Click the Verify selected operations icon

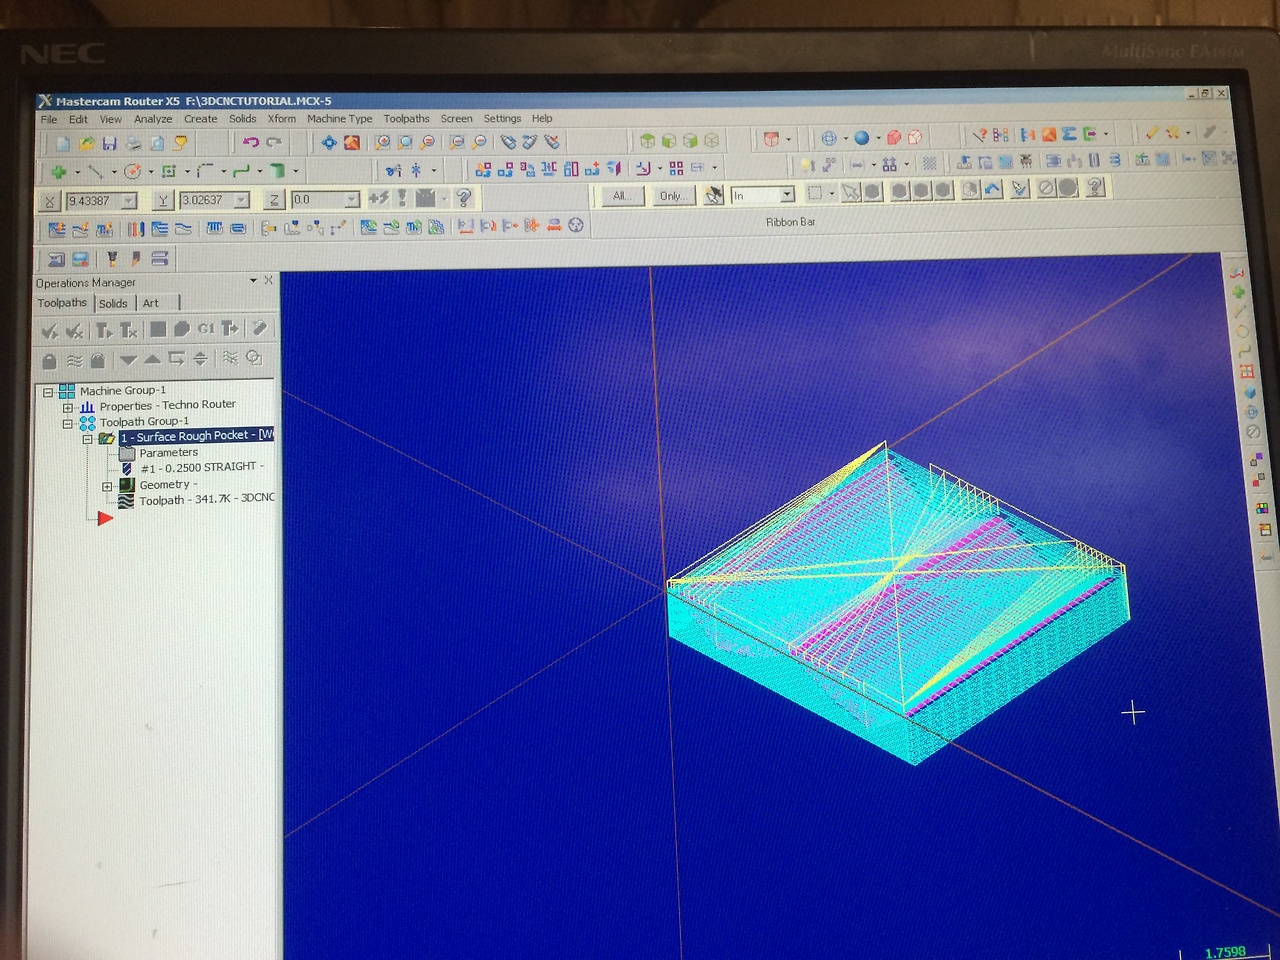pos(181,329)
